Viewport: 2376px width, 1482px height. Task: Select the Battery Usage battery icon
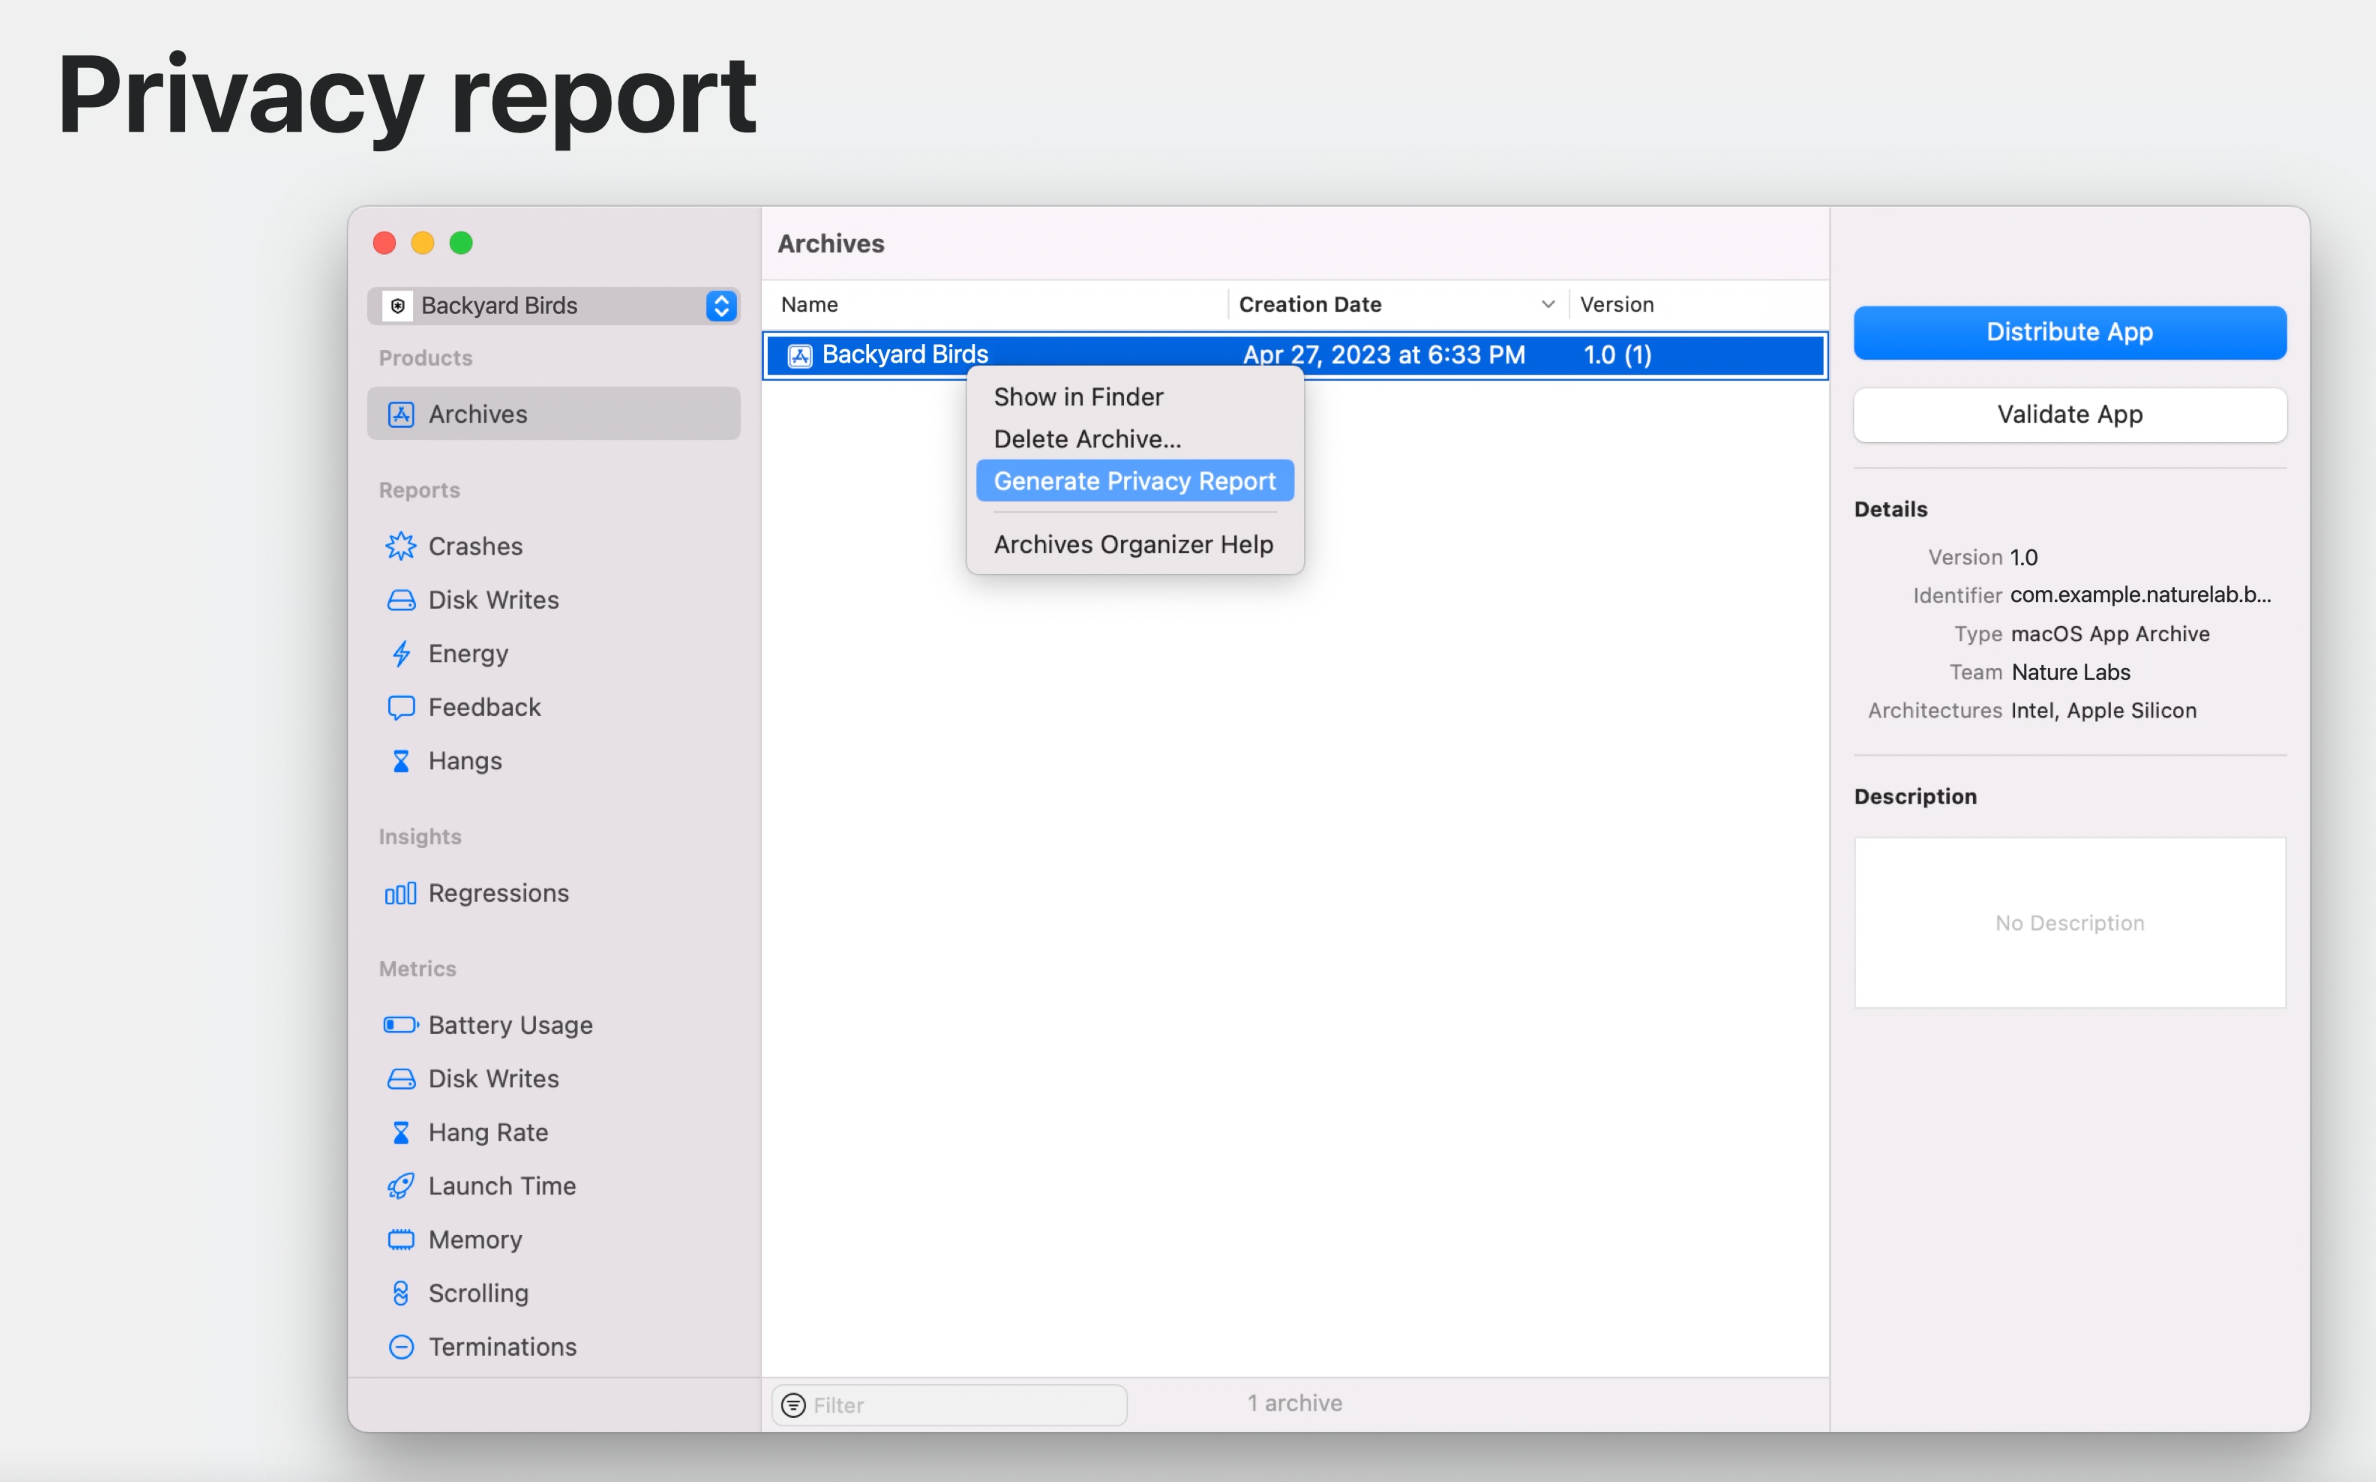click(400, 1025)
